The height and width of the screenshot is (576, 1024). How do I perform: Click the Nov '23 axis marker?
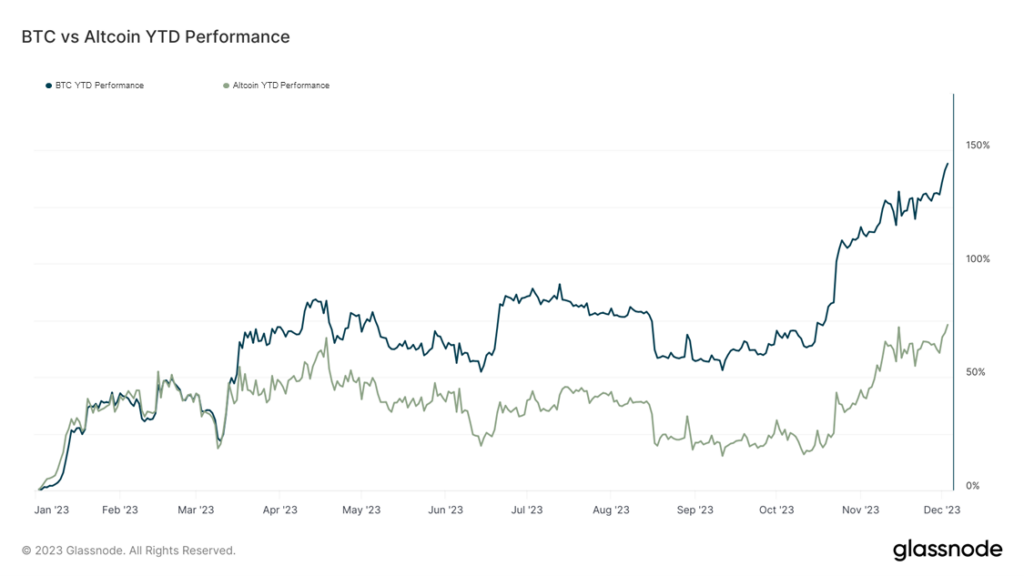point(860,510)
